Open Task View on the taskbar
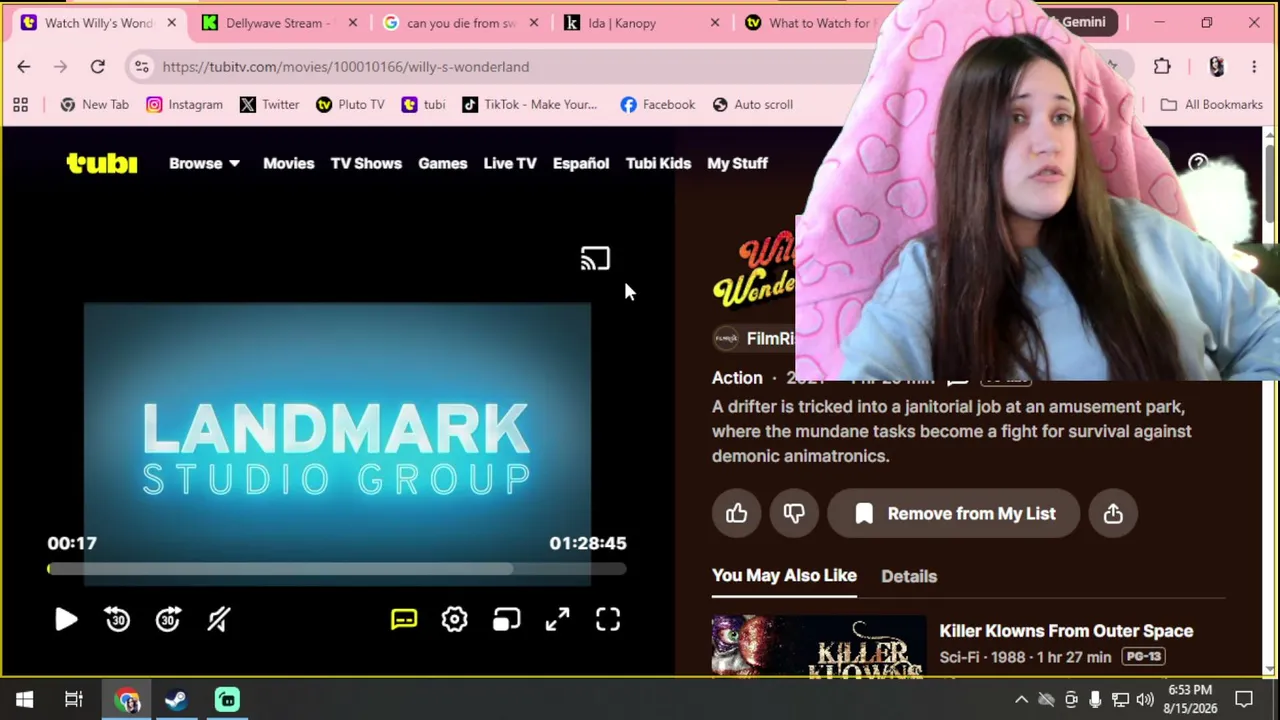The height and width of the screenshot is (720, 1280). 73,700
